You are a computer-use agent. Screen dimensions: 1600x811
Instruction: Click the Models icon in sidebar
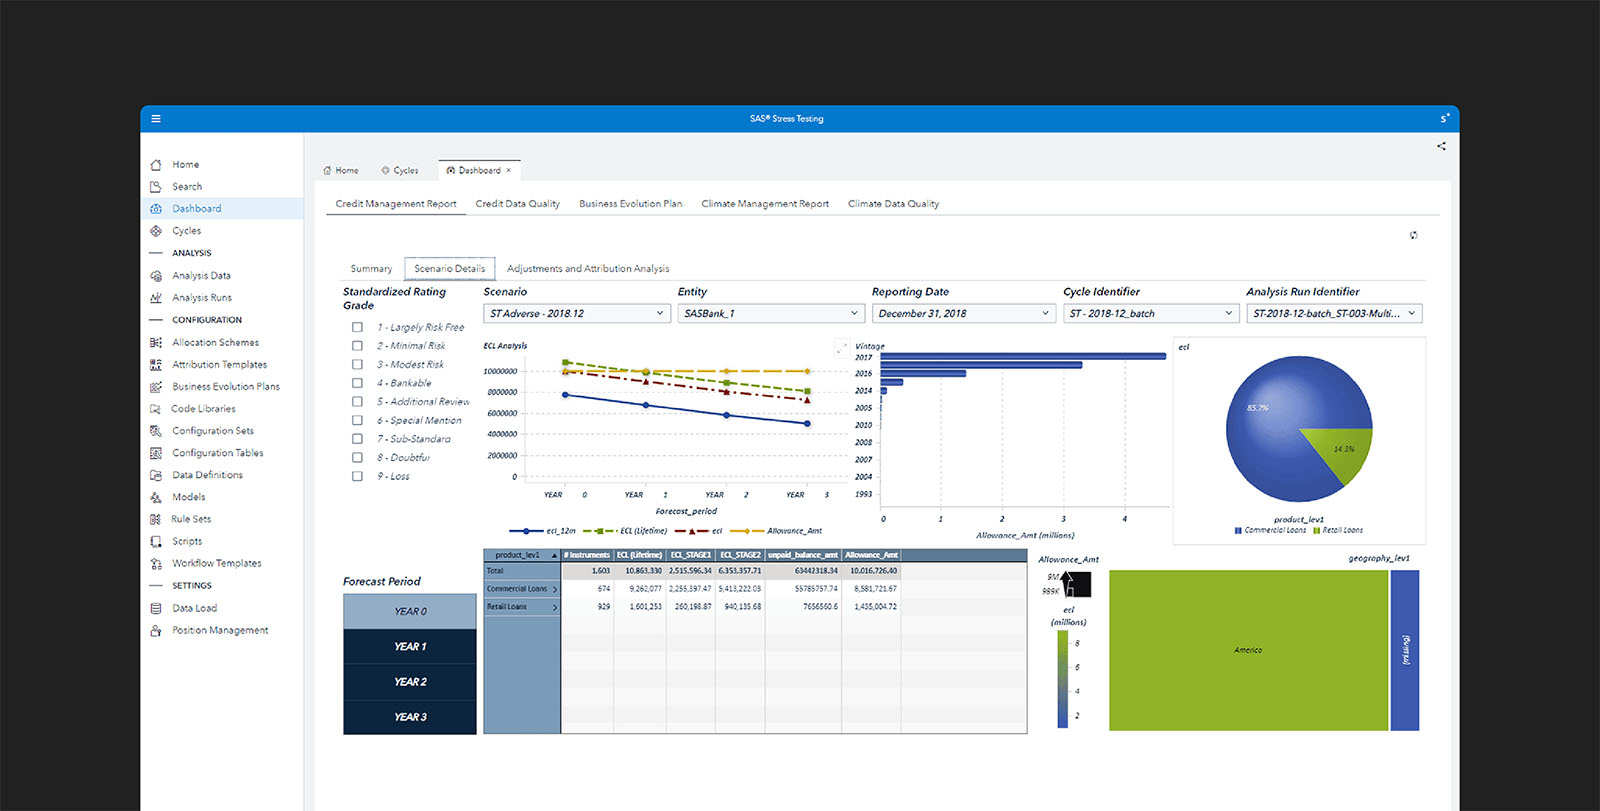[156, 497]
